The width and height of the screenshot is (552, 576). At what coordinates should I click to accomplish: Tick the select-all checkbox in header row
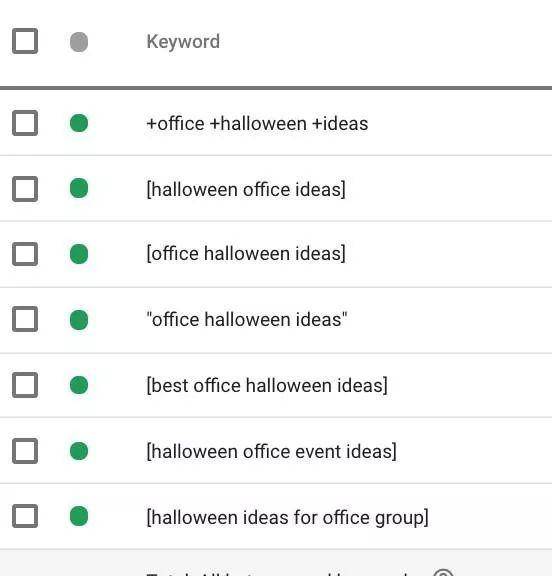click(x=25, y=41)
